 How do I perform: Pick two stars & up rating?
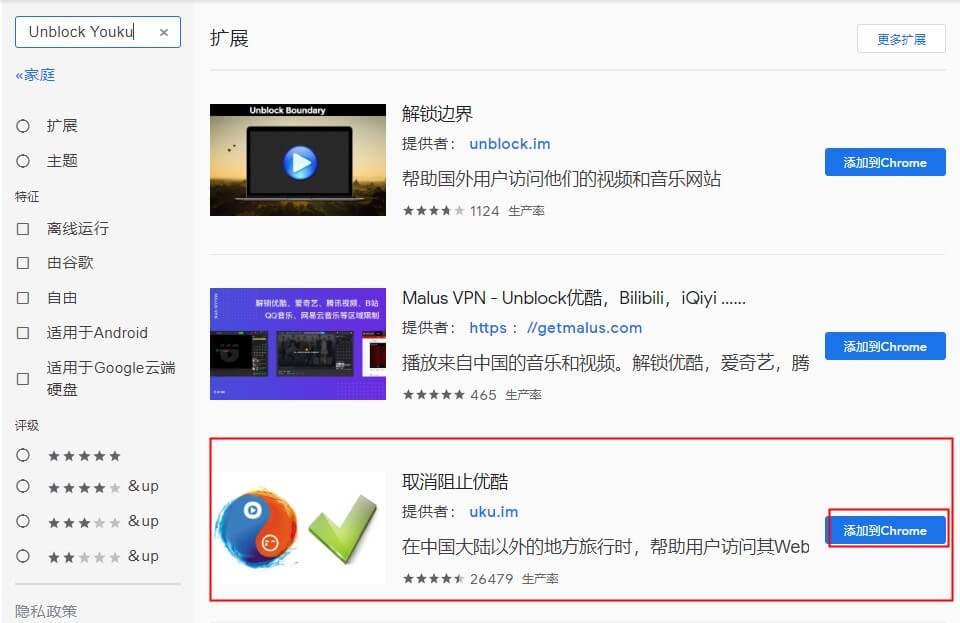[23, 556]
